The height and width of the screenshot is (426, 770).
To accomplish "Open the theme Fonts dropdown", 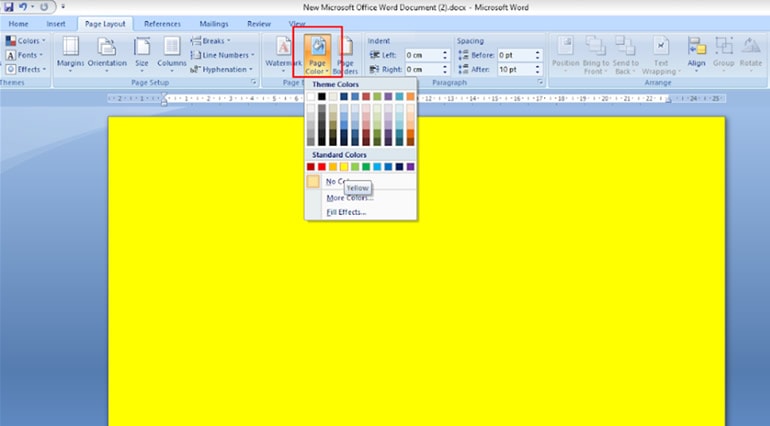I will click(x=24, y=55).
